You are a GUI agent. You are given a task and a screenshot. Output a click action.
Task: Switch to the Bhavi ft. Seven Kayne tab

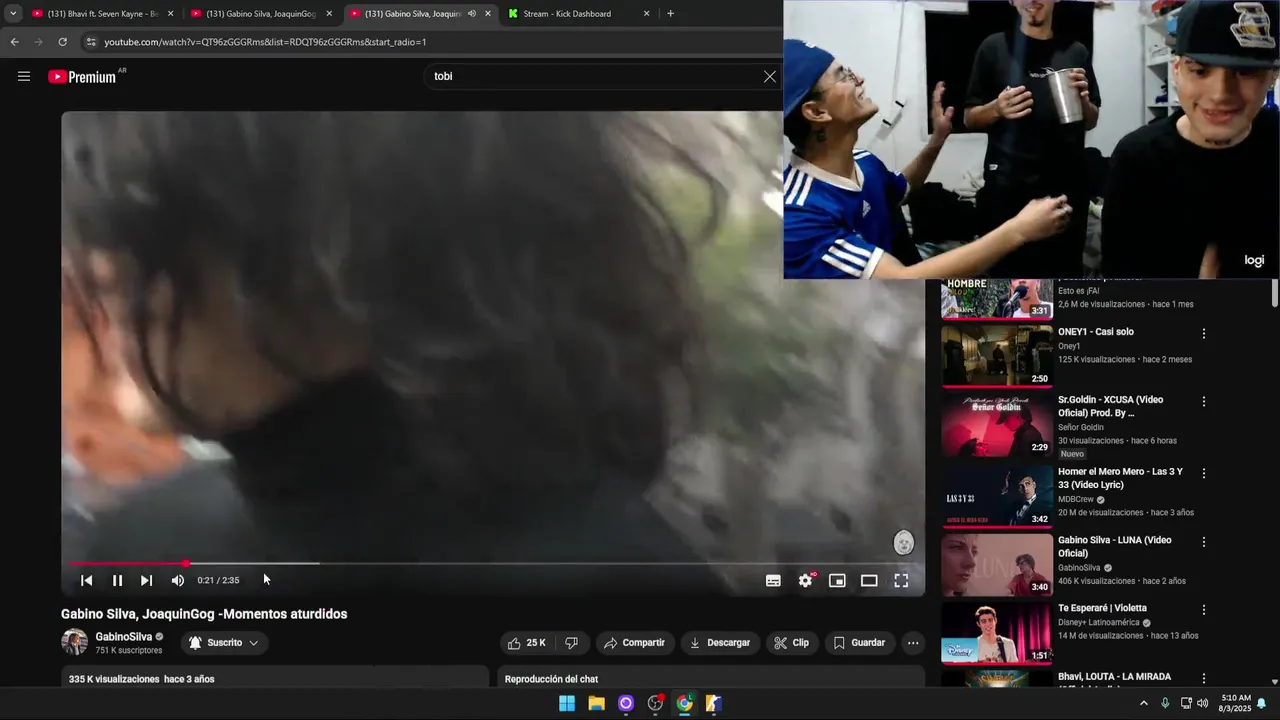(x=103, y=14)
